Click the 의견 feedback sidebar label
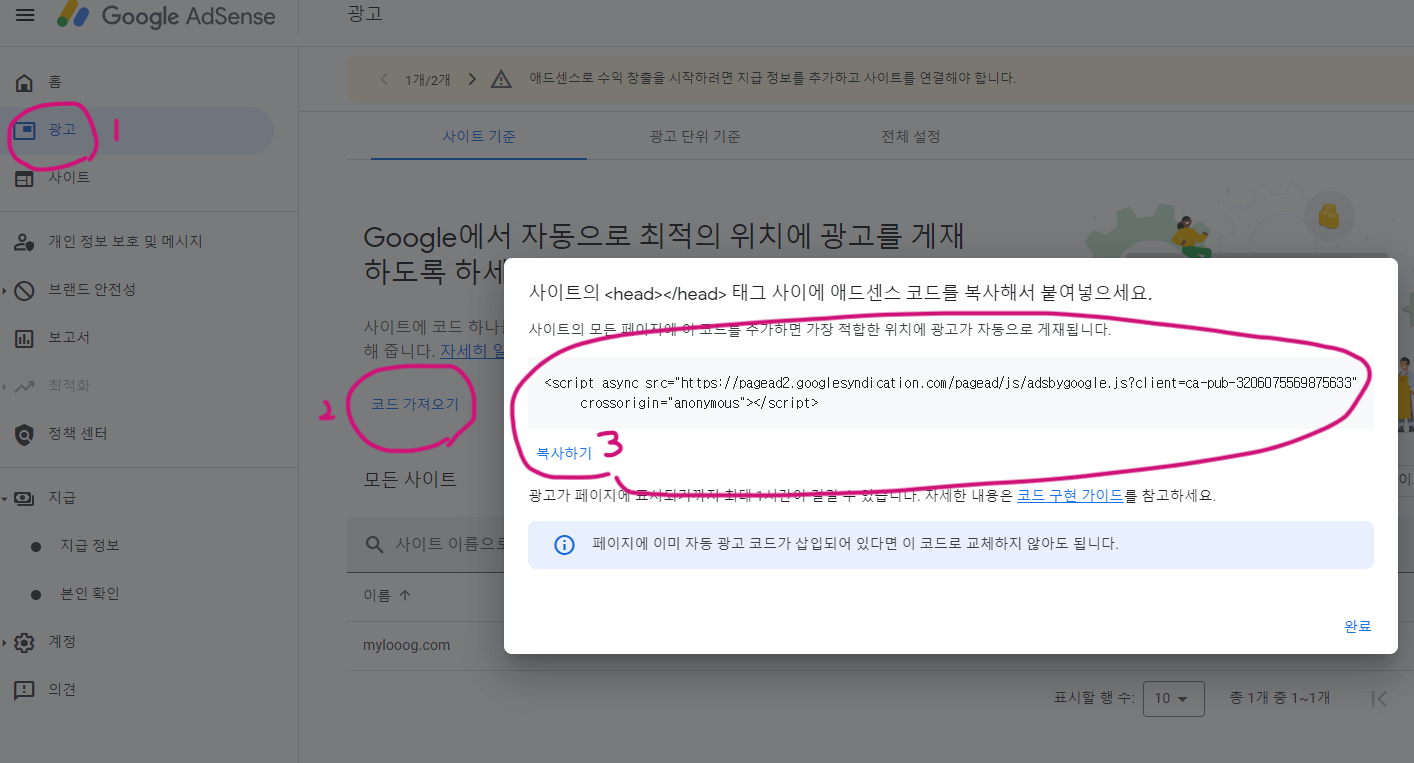 [62, 690]
